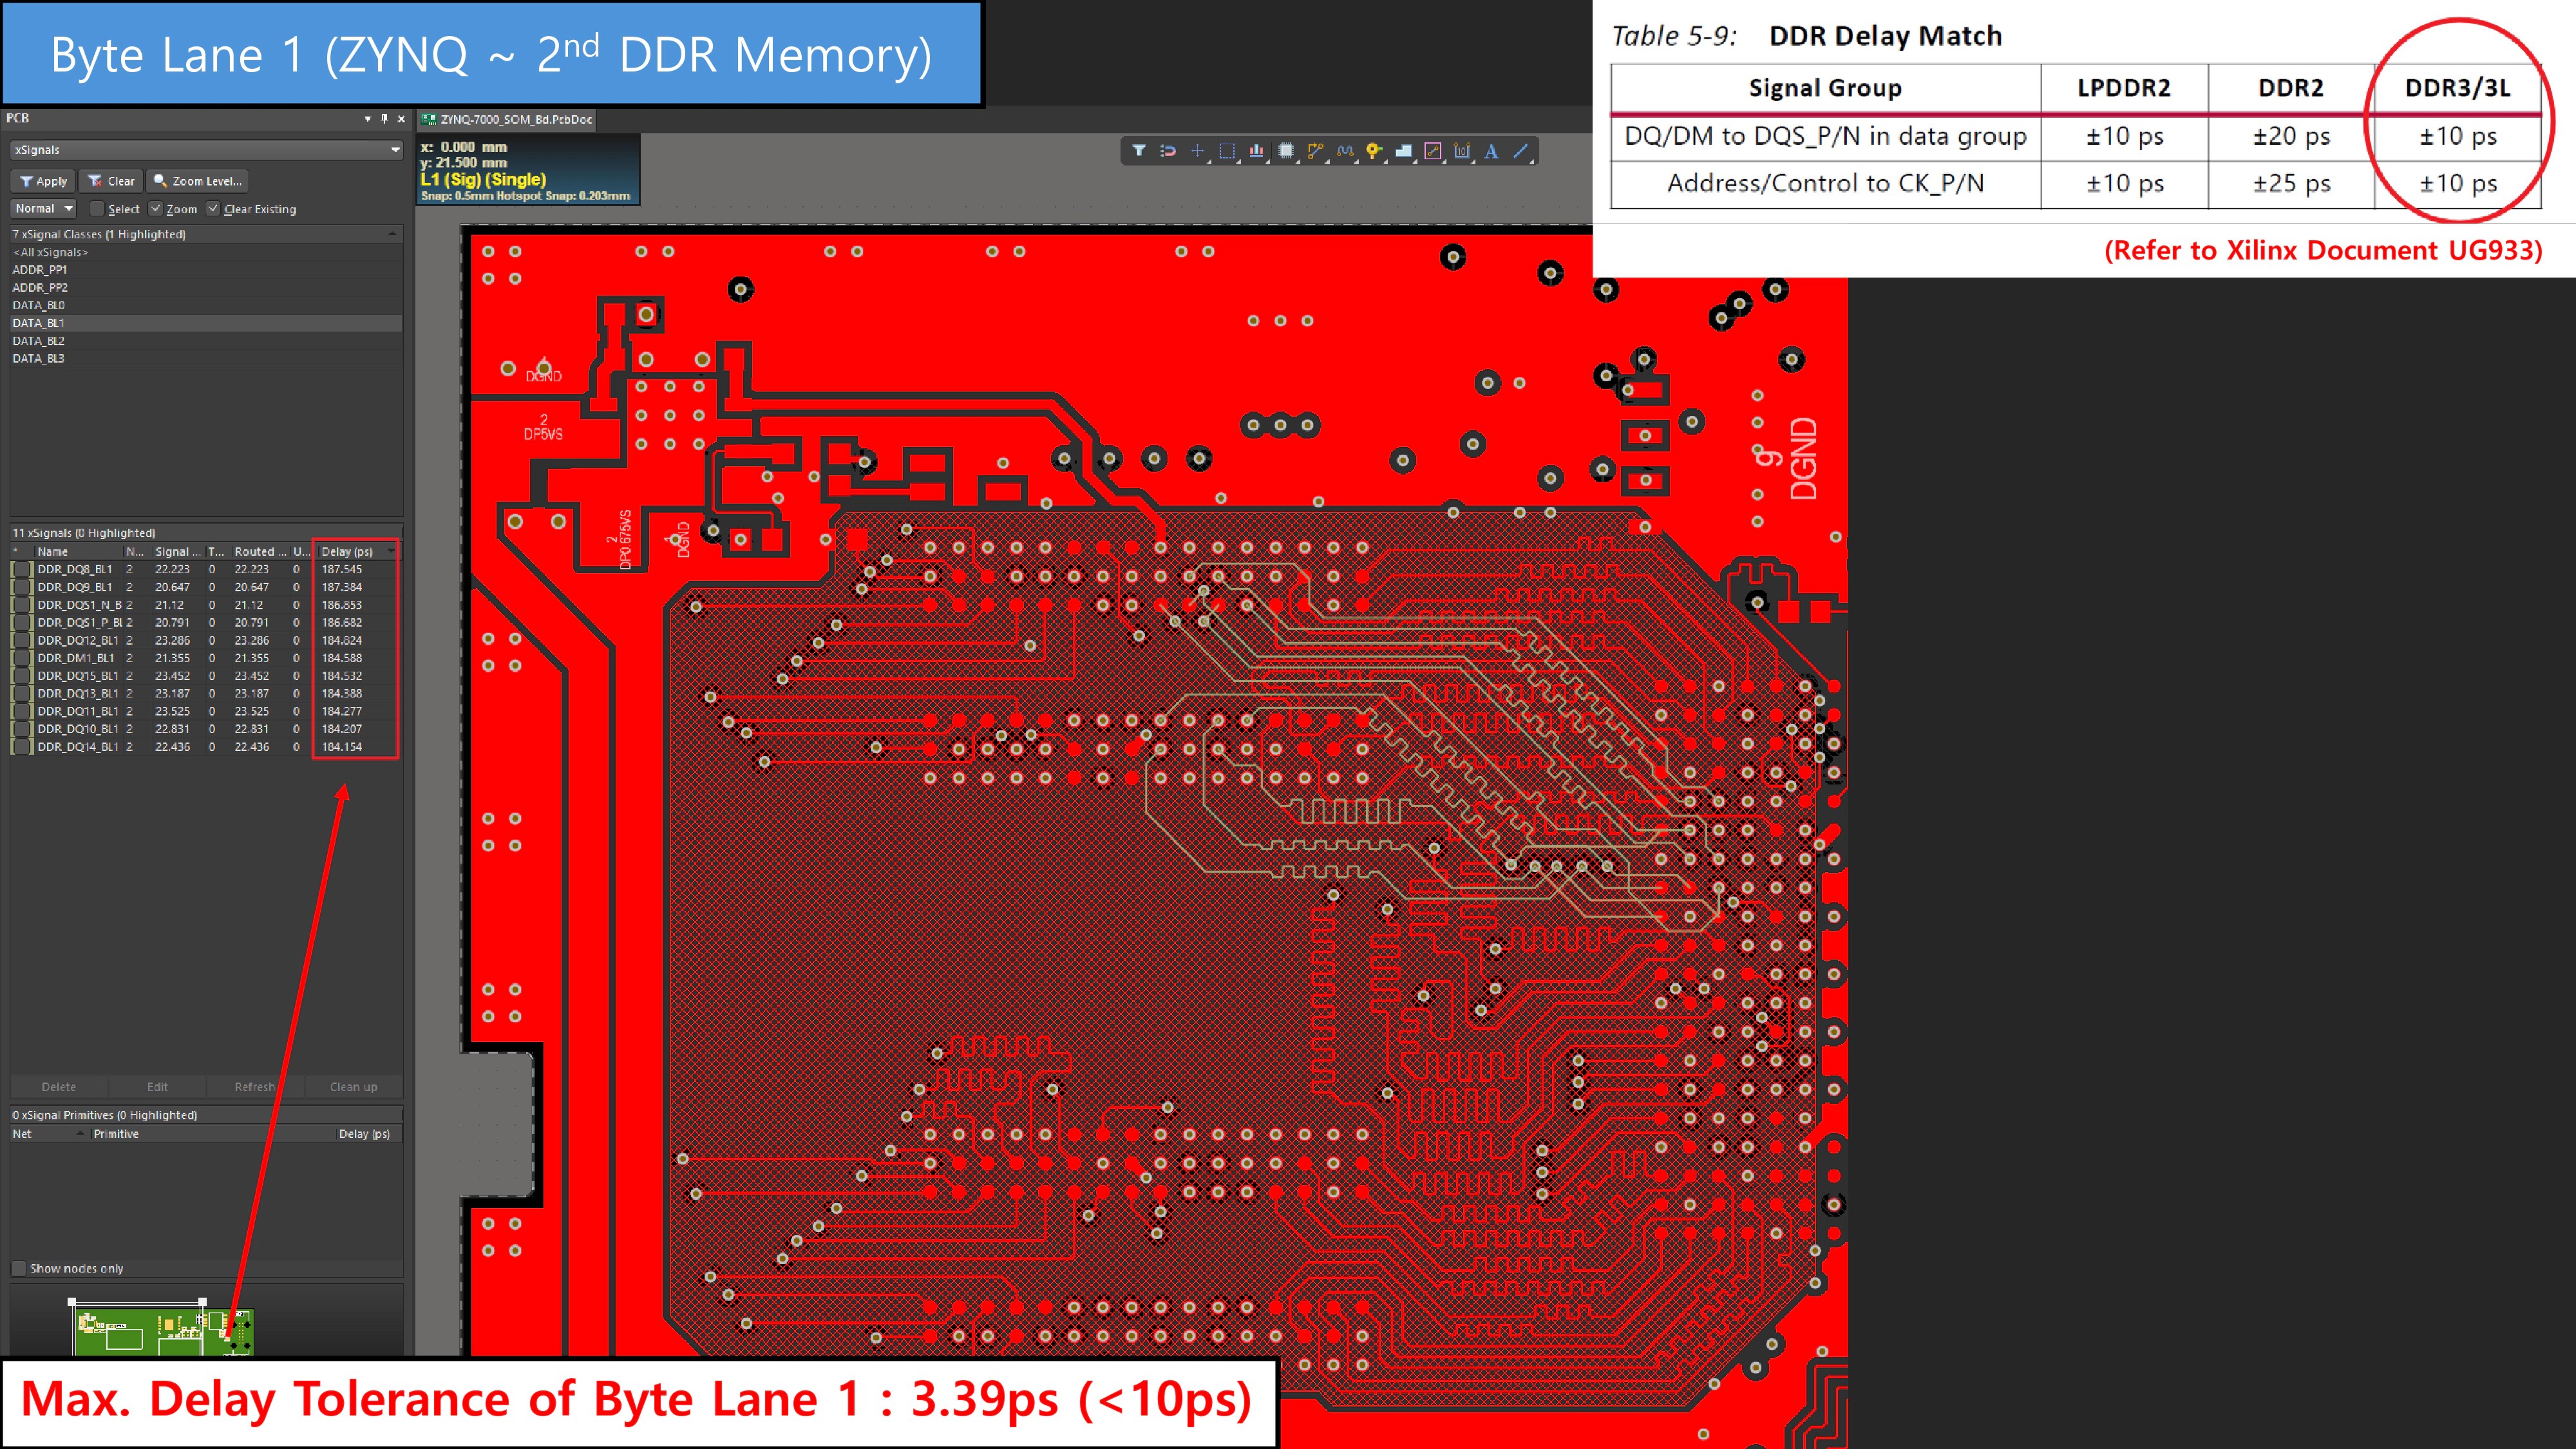Click the Refresh button

[254, 1087]
